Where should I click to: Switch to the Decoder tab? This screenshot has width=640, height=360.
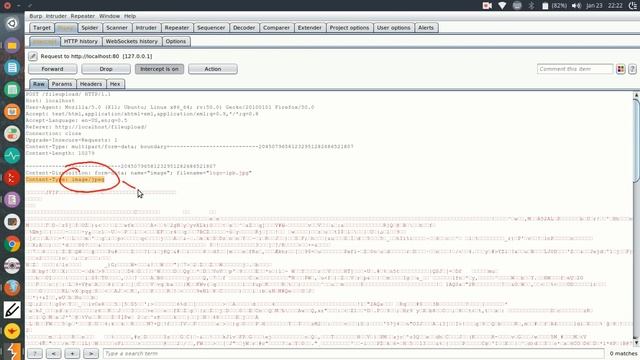pyautogui.click(x=244, y=28)
